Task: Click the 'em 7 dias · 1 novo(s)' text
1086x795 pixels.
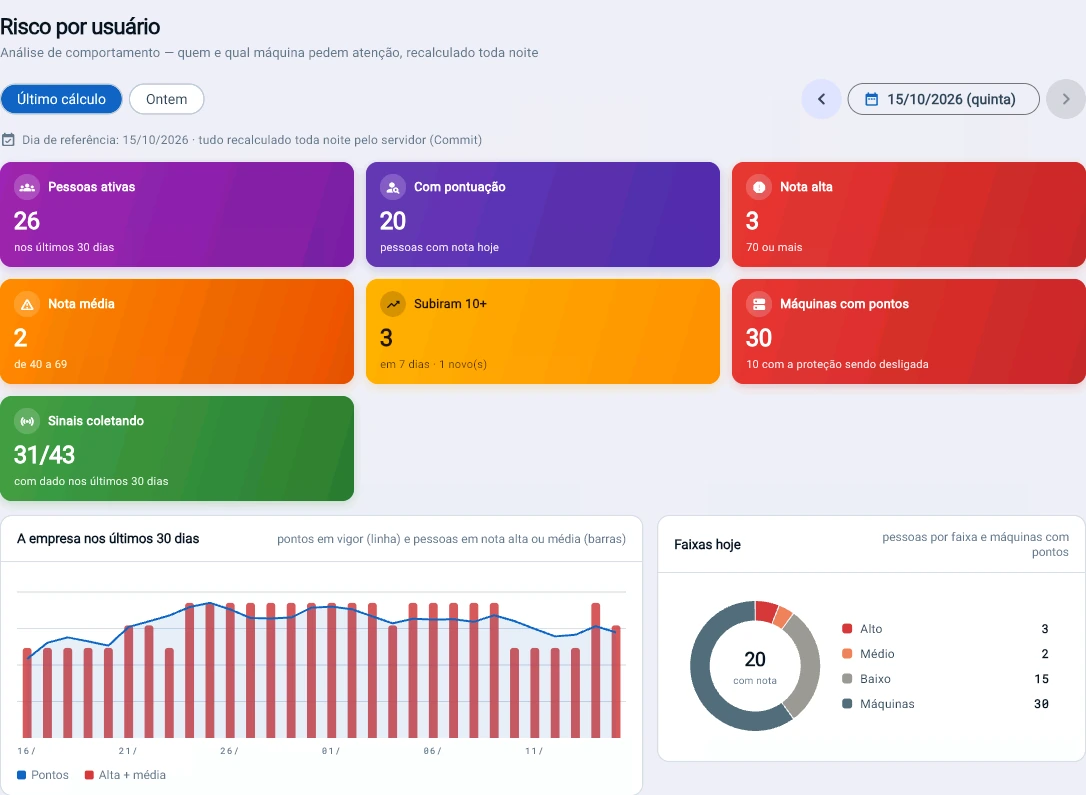Action: [434, 364]
